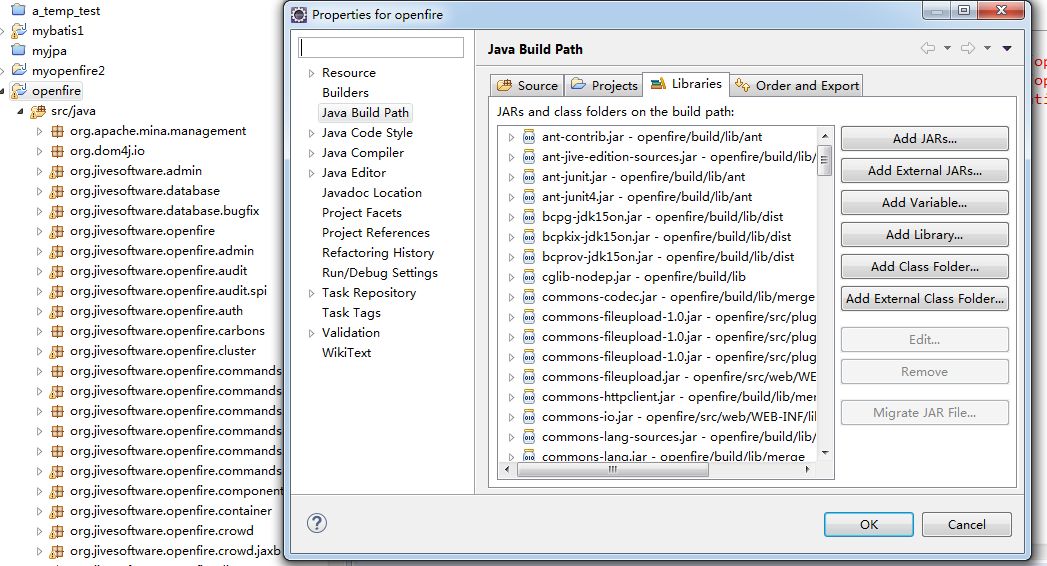Image resolution: width=1047 pixels, height=566 pixels.
Task: Open Javadoc Location properties page
Action: 372,193
